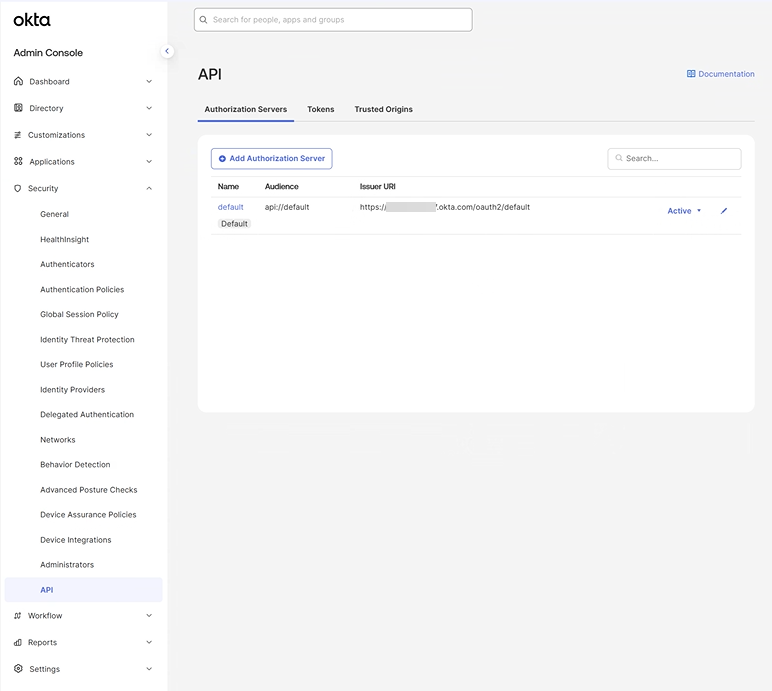Click the Admin Console heading
The width and height of the screenshot is (772, 691).
click(x=48, y=53)
